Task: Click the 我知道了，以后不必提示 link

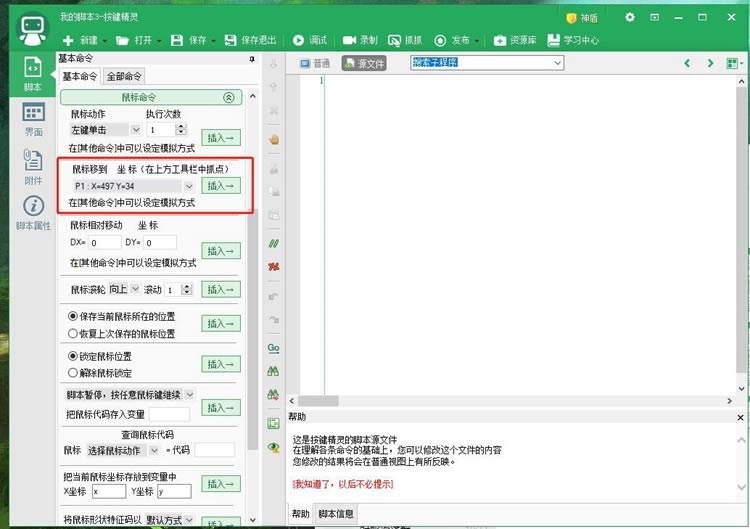Action: point(343,484)
